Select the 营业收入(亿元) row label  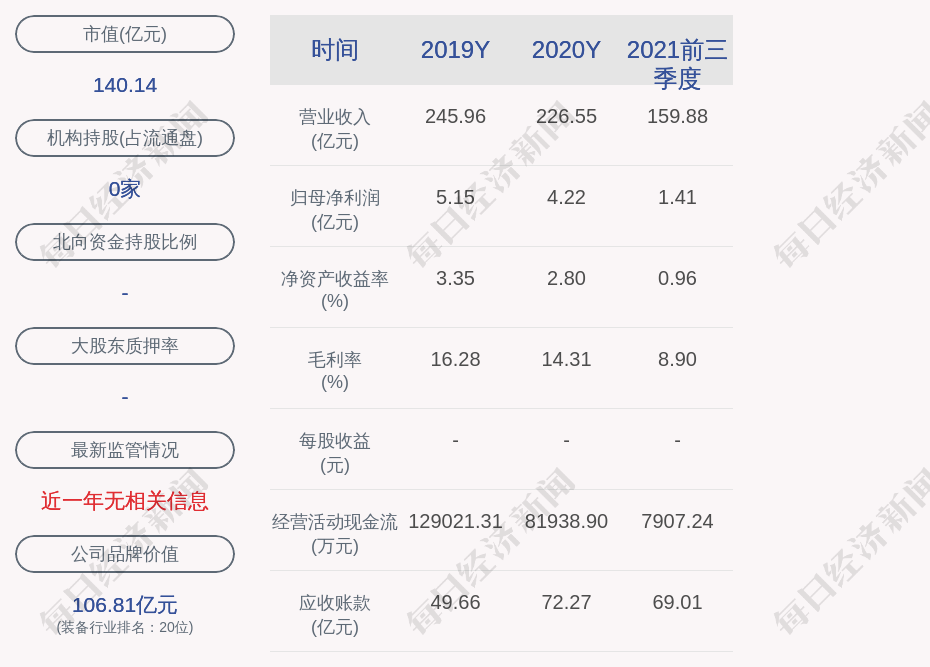click(x=335, y=129)
